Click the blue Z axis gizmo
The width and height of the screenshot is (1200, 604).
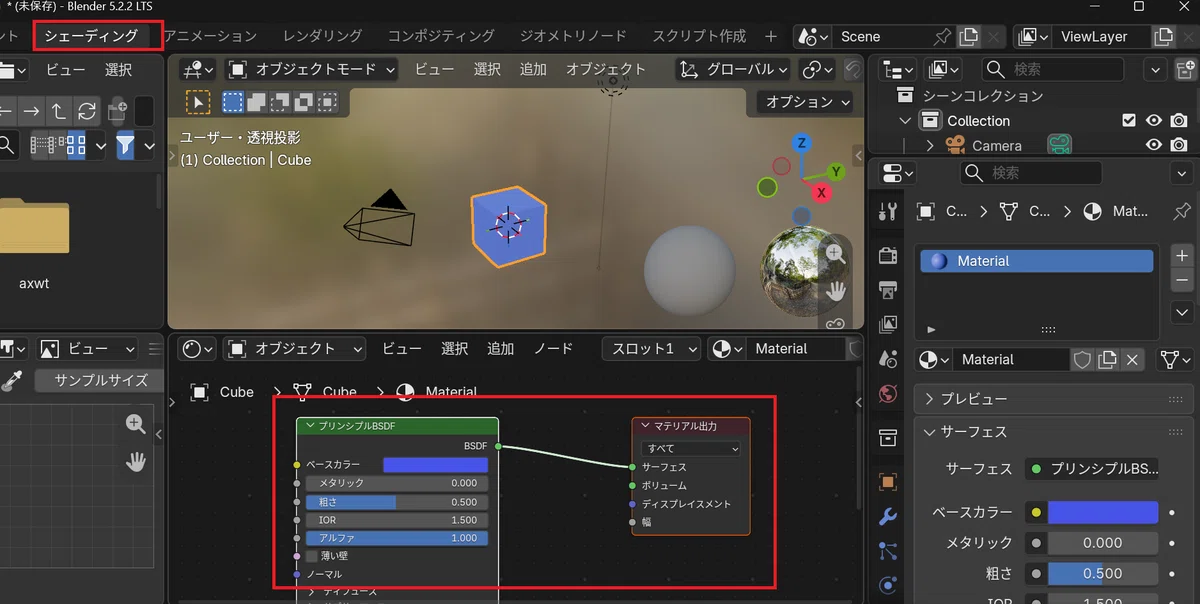(802, 144)
